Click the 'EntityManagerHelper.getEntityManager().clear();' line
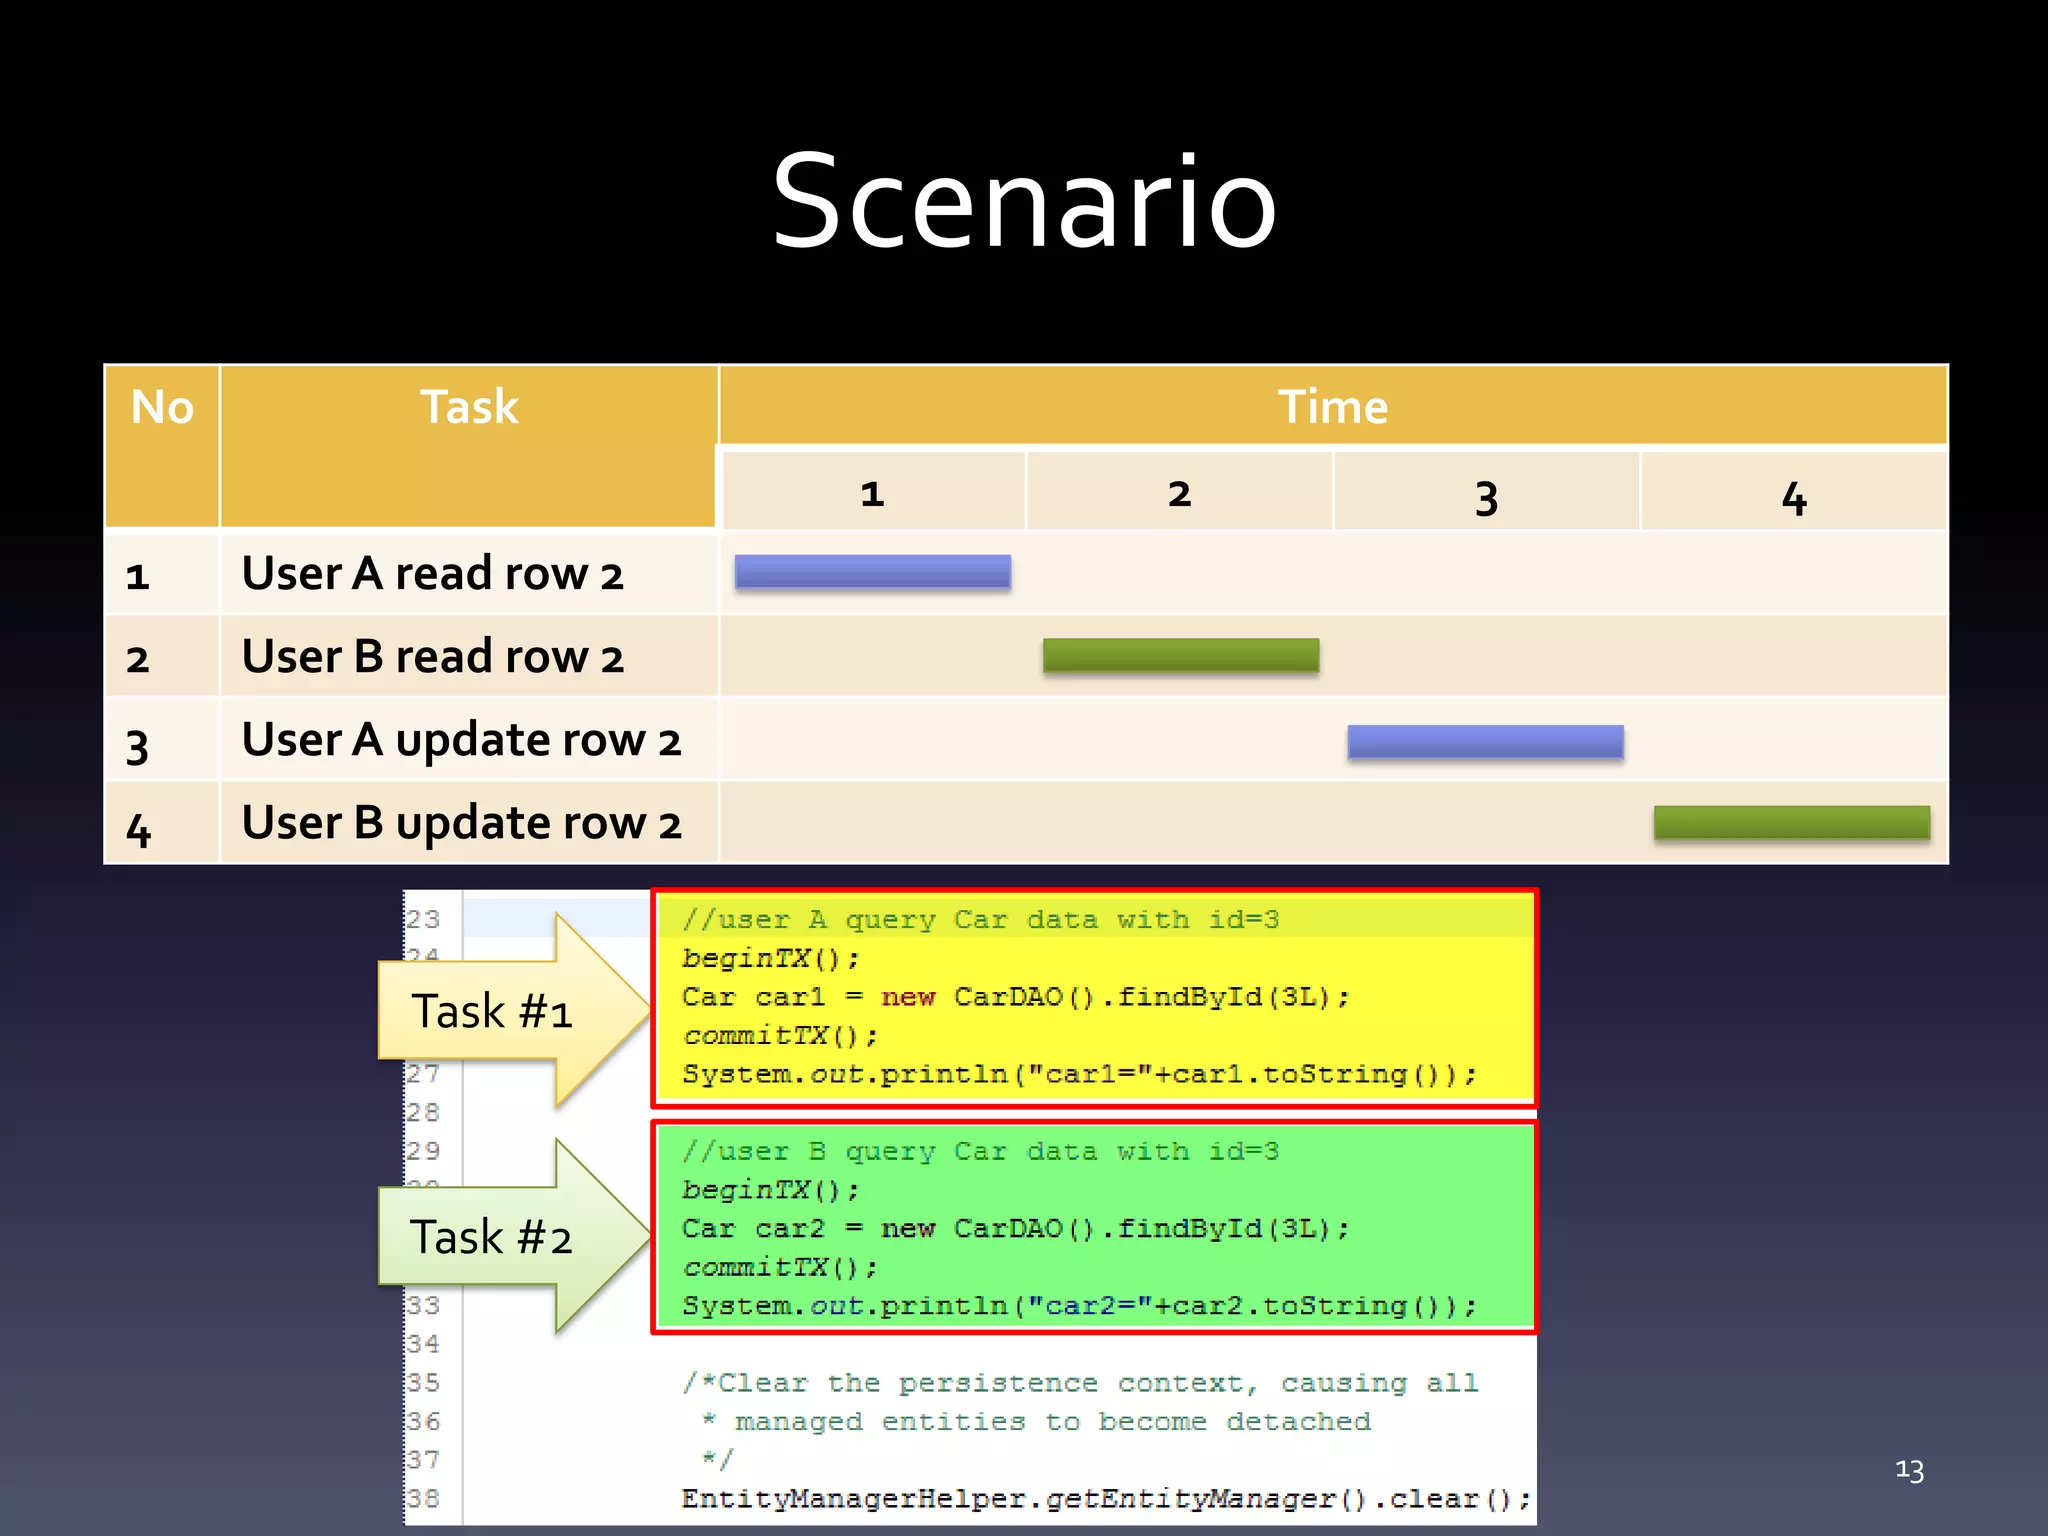 (x=1106, y=1498)
